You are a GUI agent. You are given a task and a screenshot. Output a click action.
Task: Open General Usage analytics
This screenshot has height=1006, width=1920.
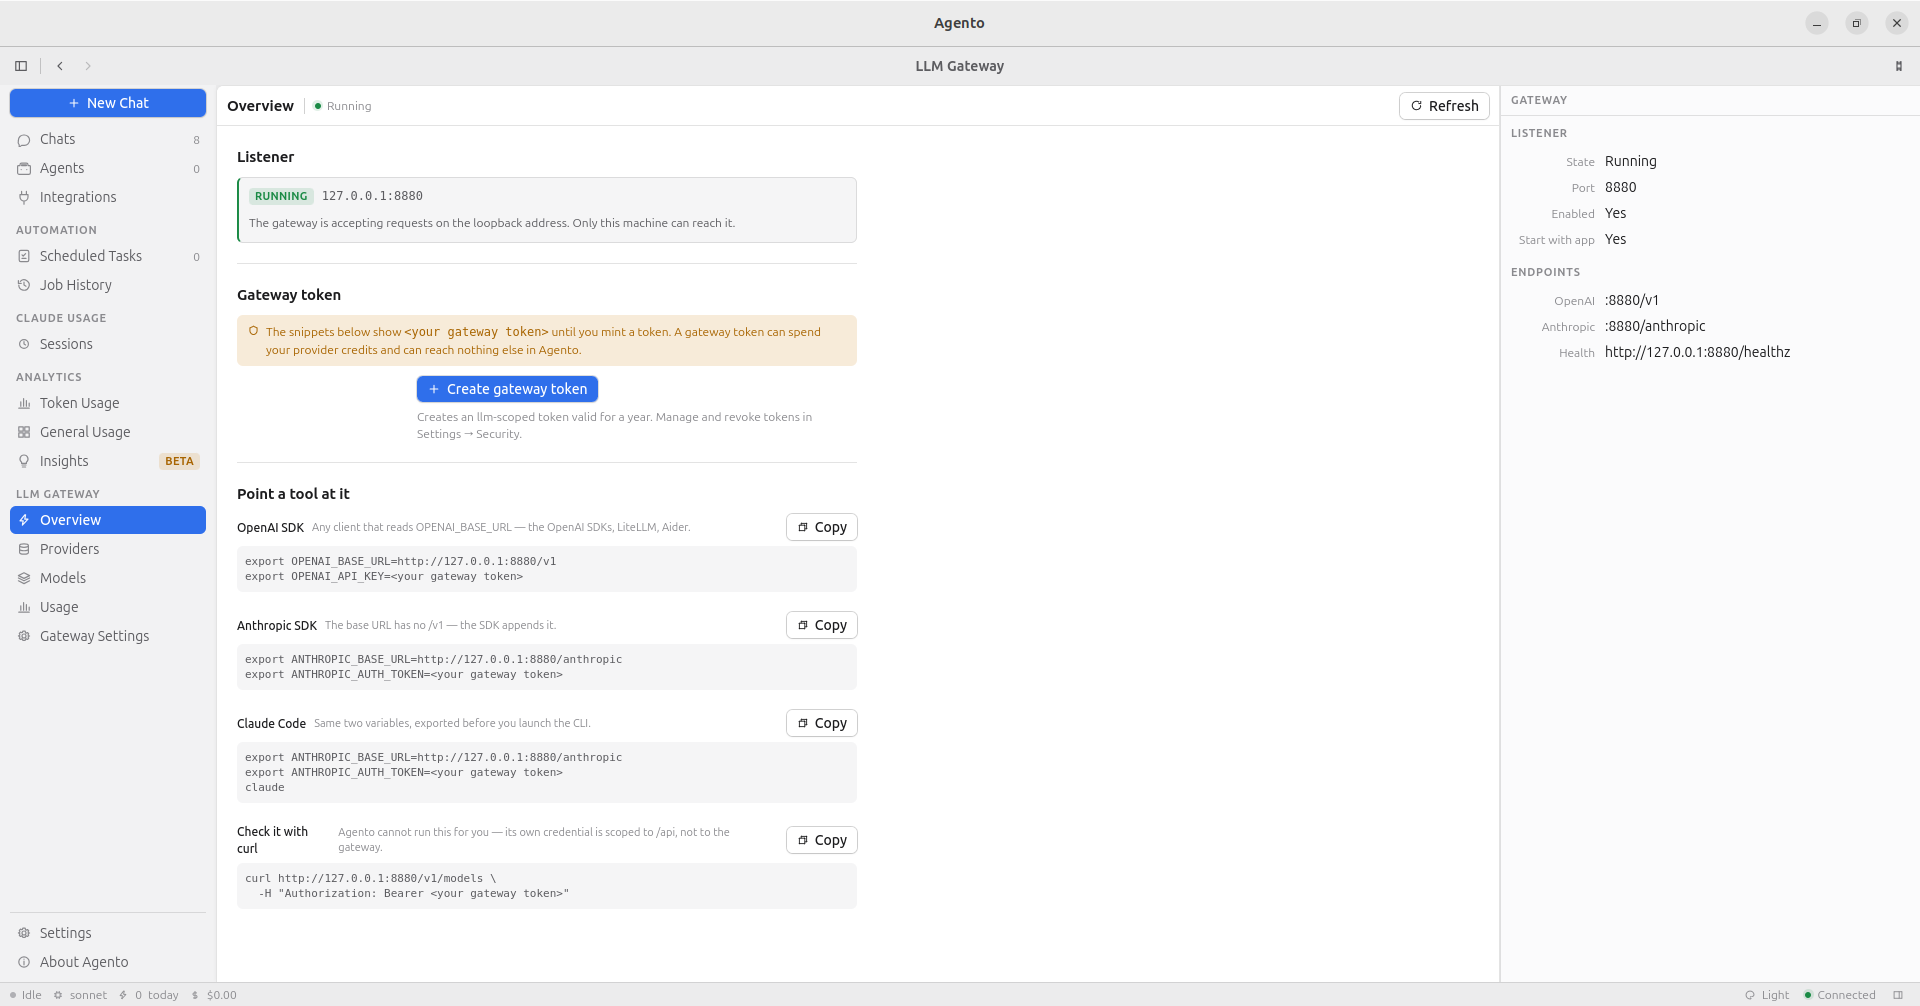point(108,432)
